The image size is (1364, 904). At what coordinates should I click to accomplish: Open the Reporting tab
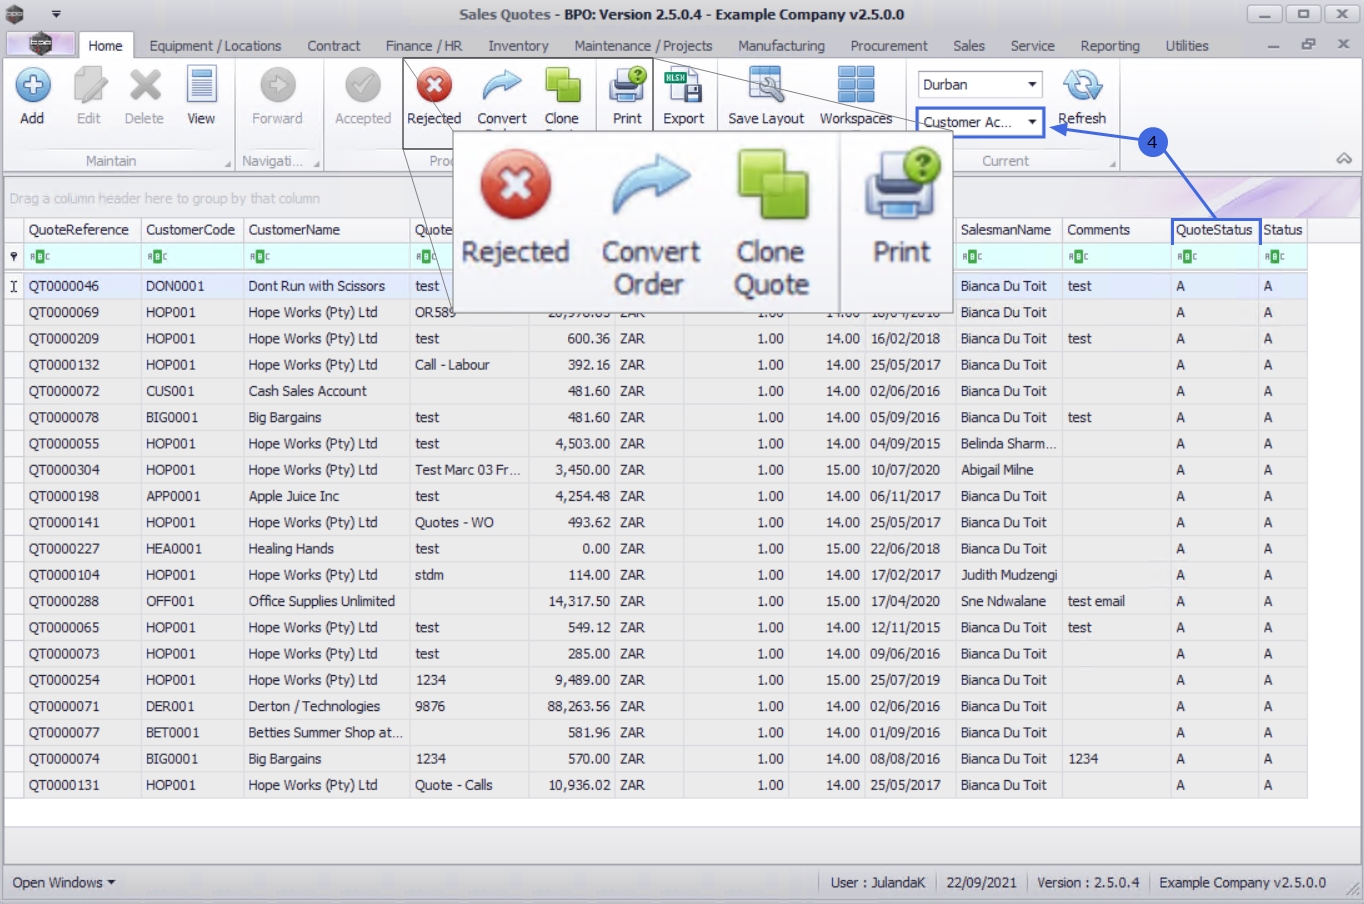tap(1110, 46)
